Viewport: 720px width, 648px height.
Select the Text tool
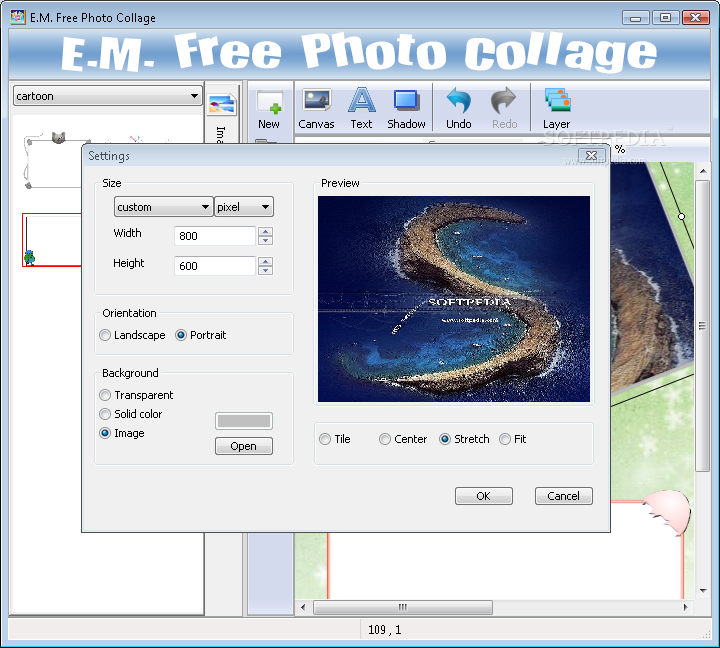pos(361,109)
